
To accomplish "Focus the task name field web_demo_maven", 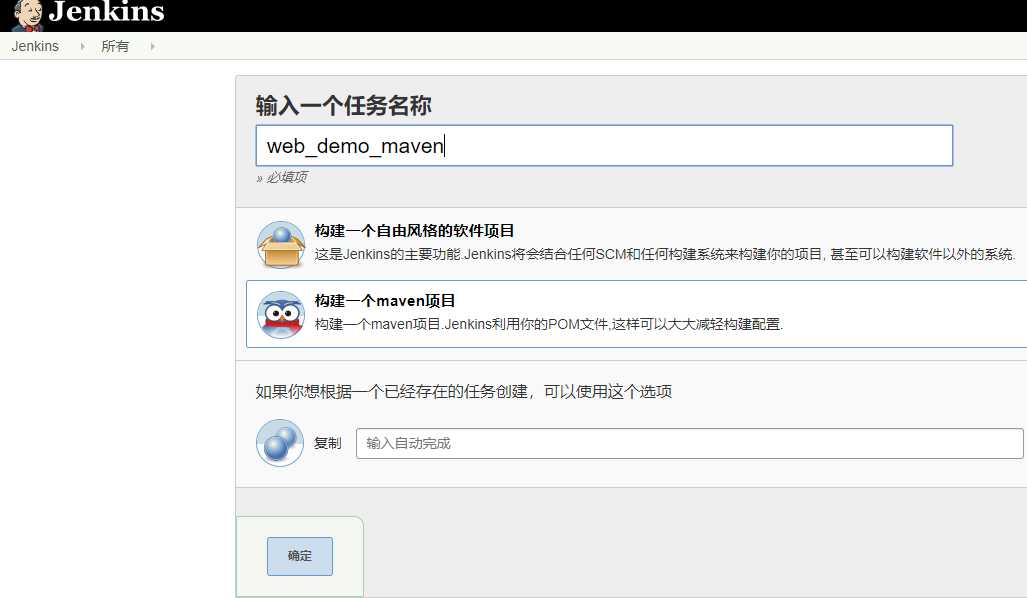I will (604, 145).
